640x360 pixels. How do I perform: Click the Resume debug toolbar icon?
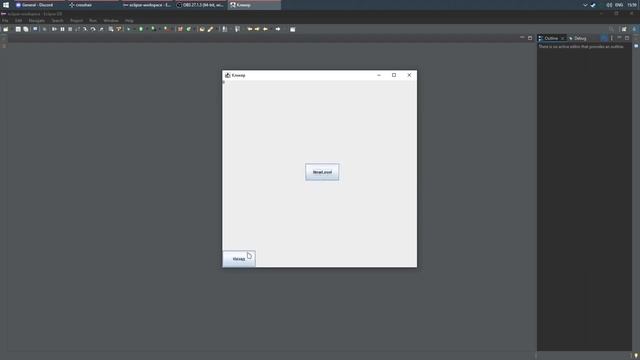(54, 29)
